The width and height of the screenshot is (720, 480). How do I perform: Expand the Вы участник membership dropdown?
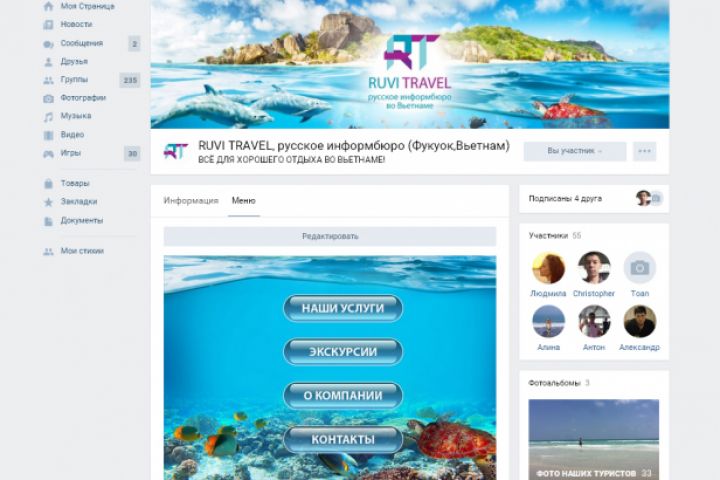pos(575,151)
